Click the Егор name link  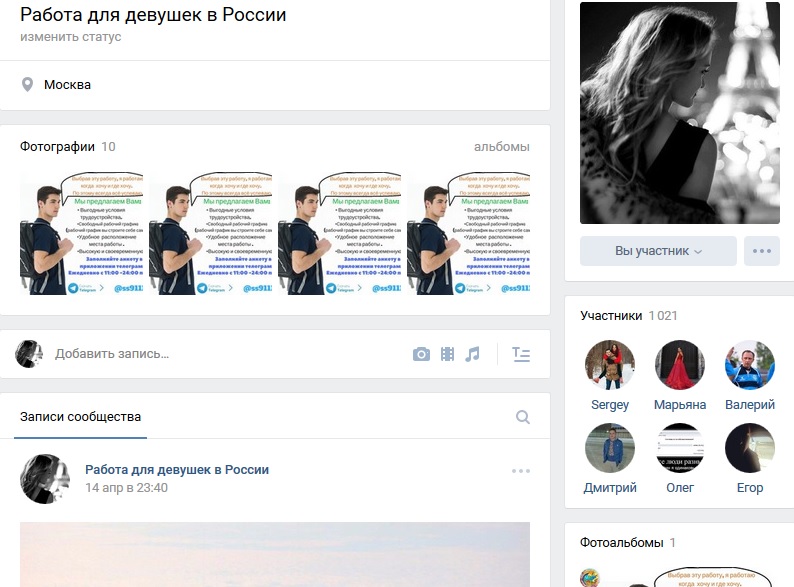pos(750,488)
